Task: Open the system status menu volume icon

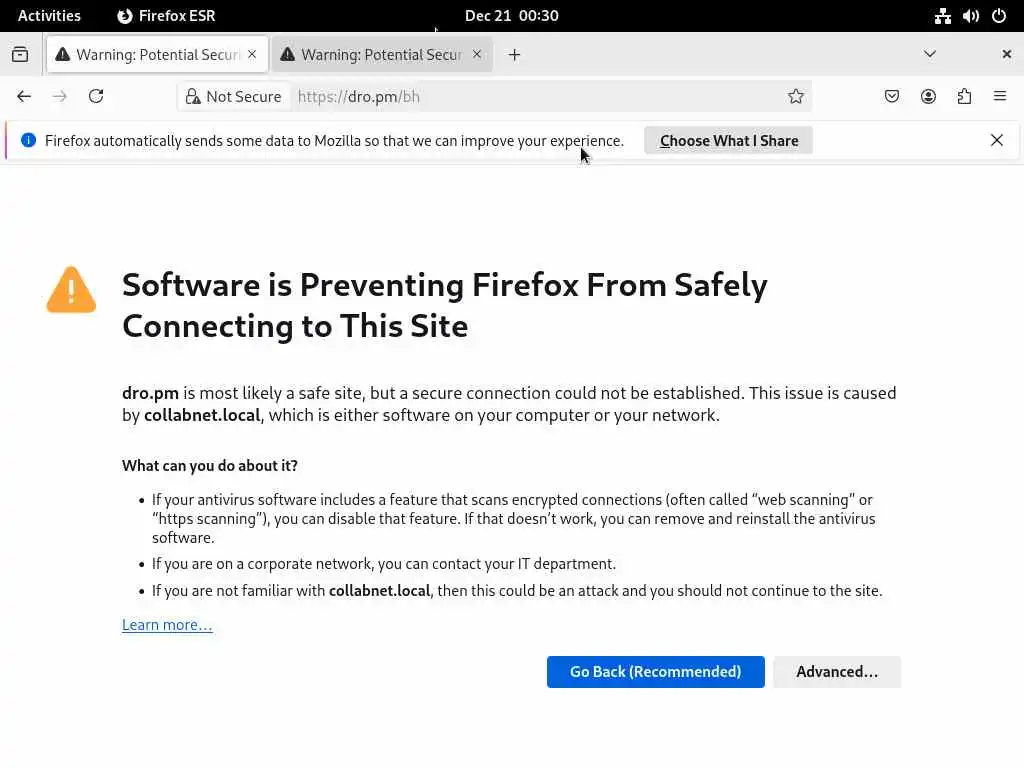Action: (970, 16)
